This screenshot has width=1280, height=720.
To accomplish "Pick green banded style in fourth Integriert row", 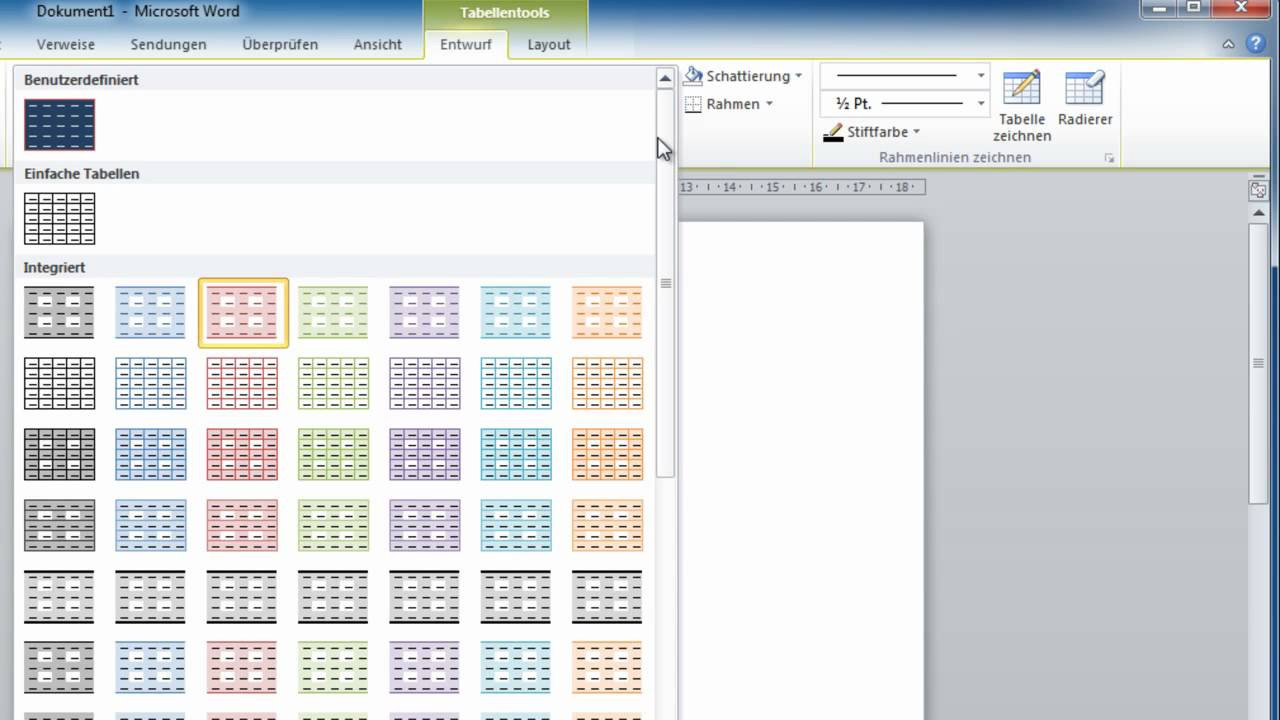I will click(x=333, y=526).
